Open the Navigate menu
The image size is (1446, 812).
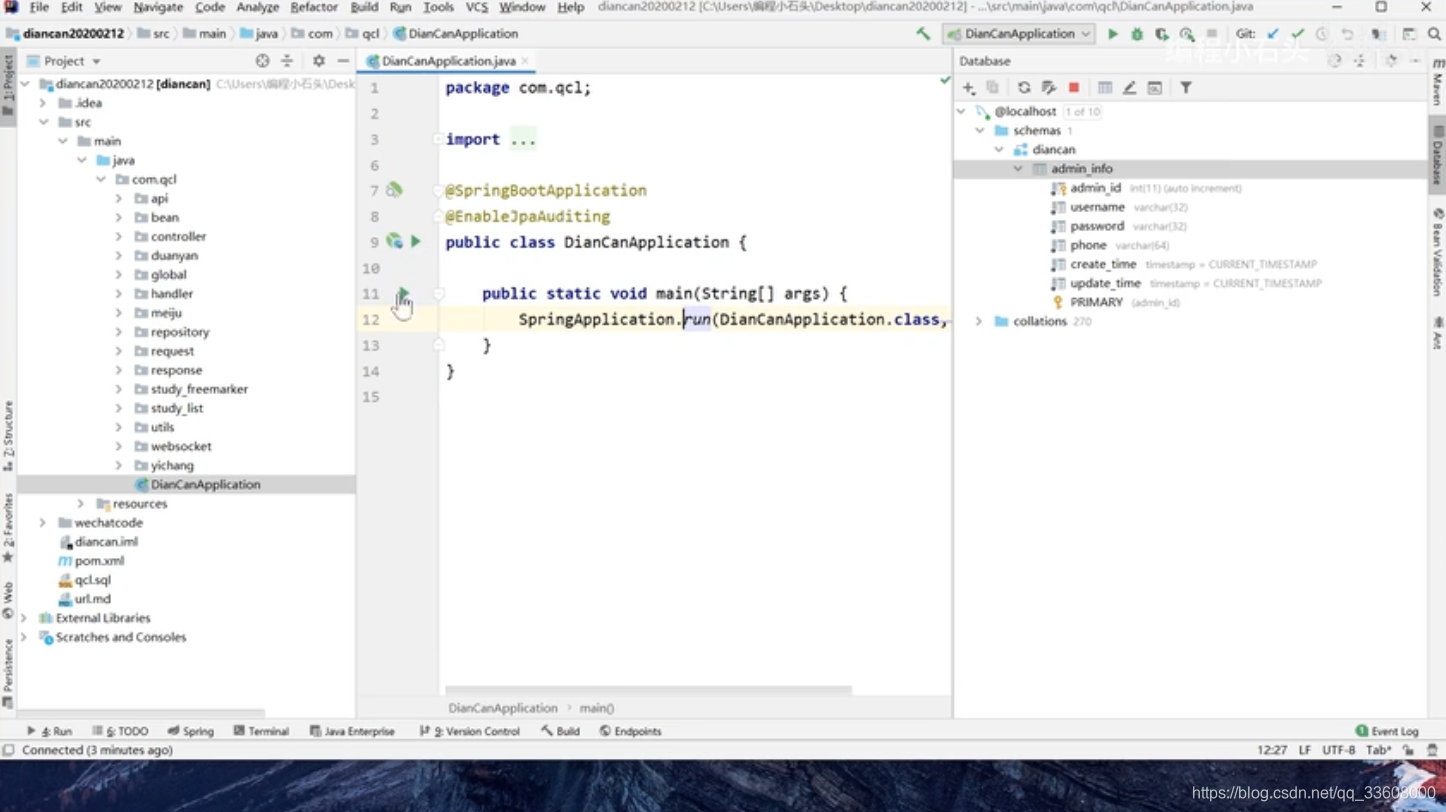(158, 7)
